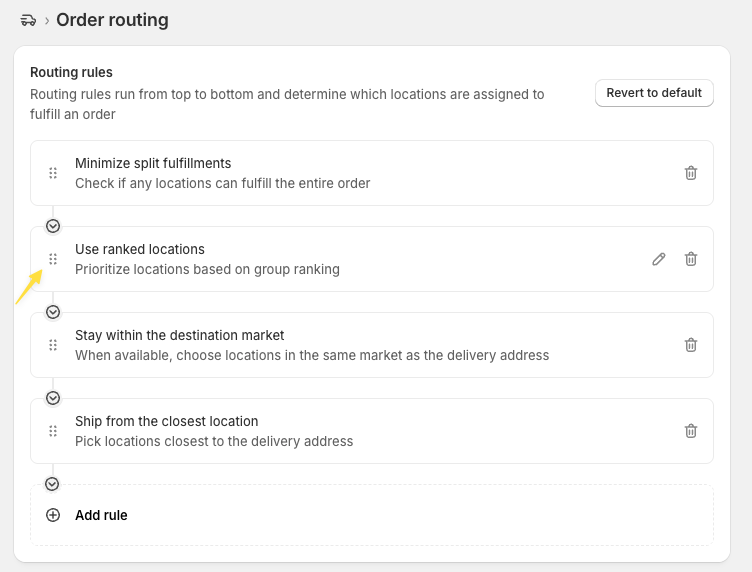The image size is (752, 572).
Task: Click the Add rule button
Action: (x=372, y=515)
